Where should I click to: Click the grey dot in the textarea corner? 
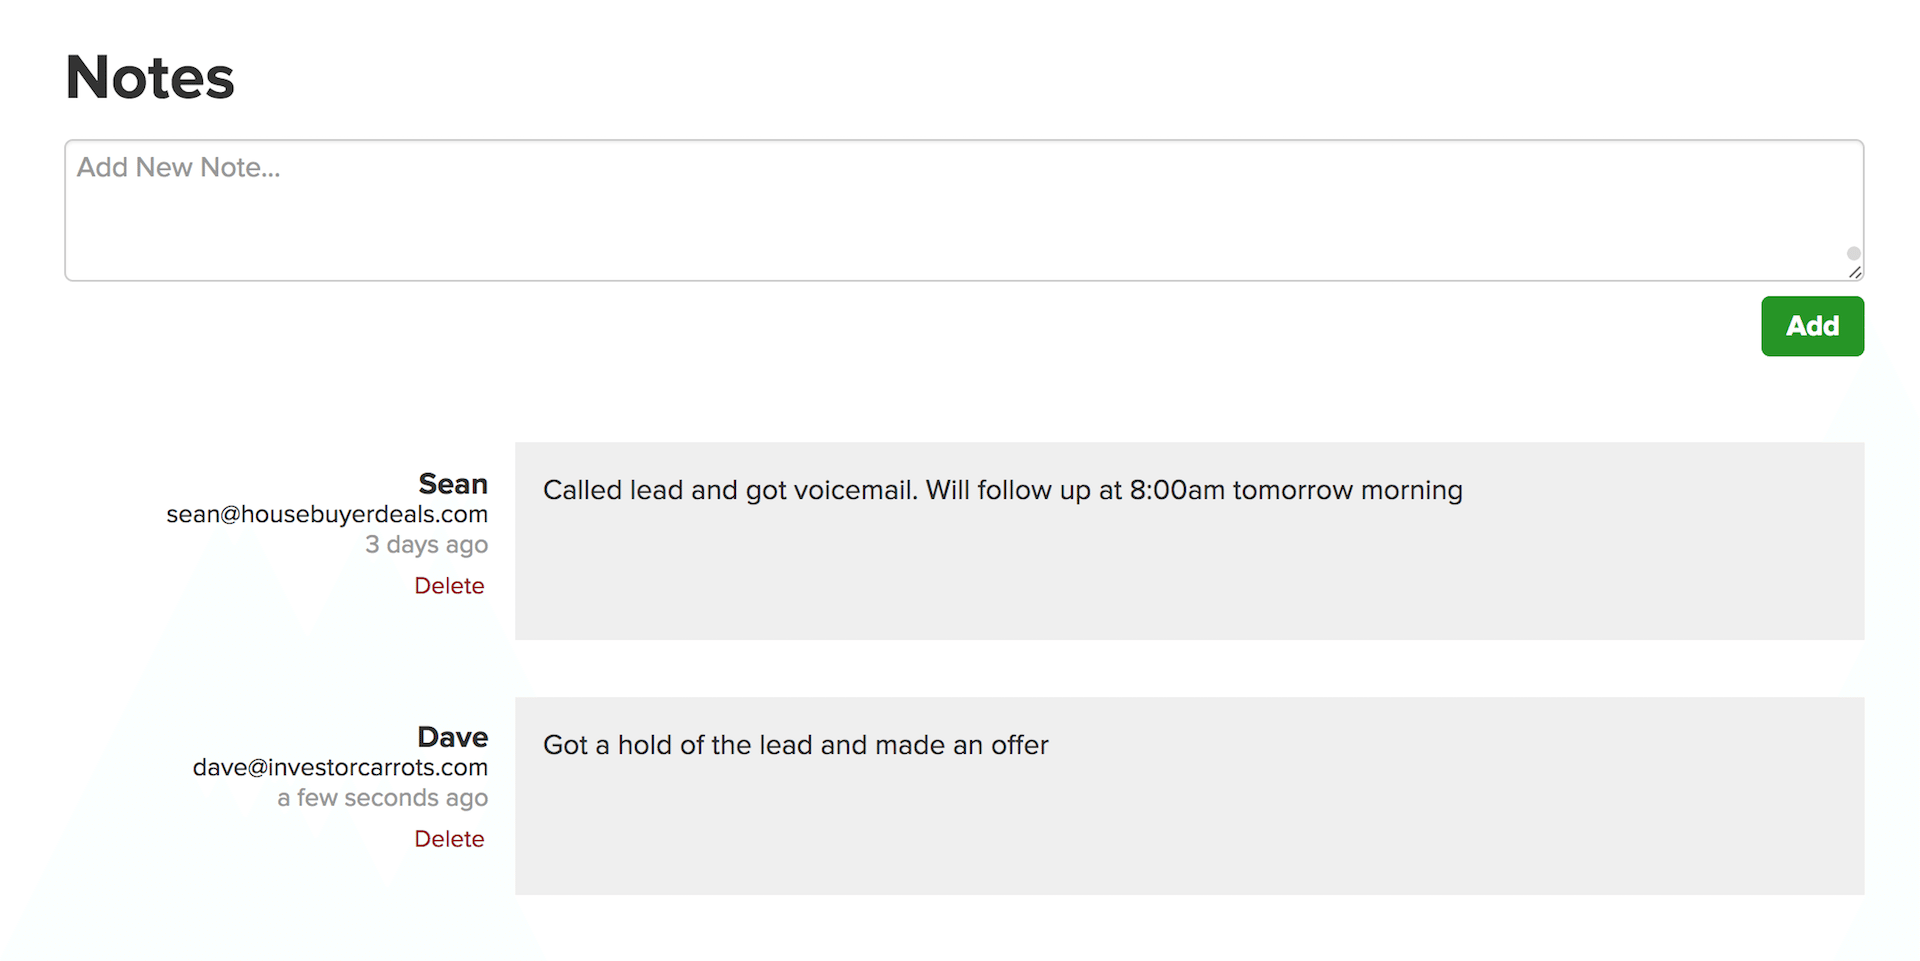coord(1853,254)
